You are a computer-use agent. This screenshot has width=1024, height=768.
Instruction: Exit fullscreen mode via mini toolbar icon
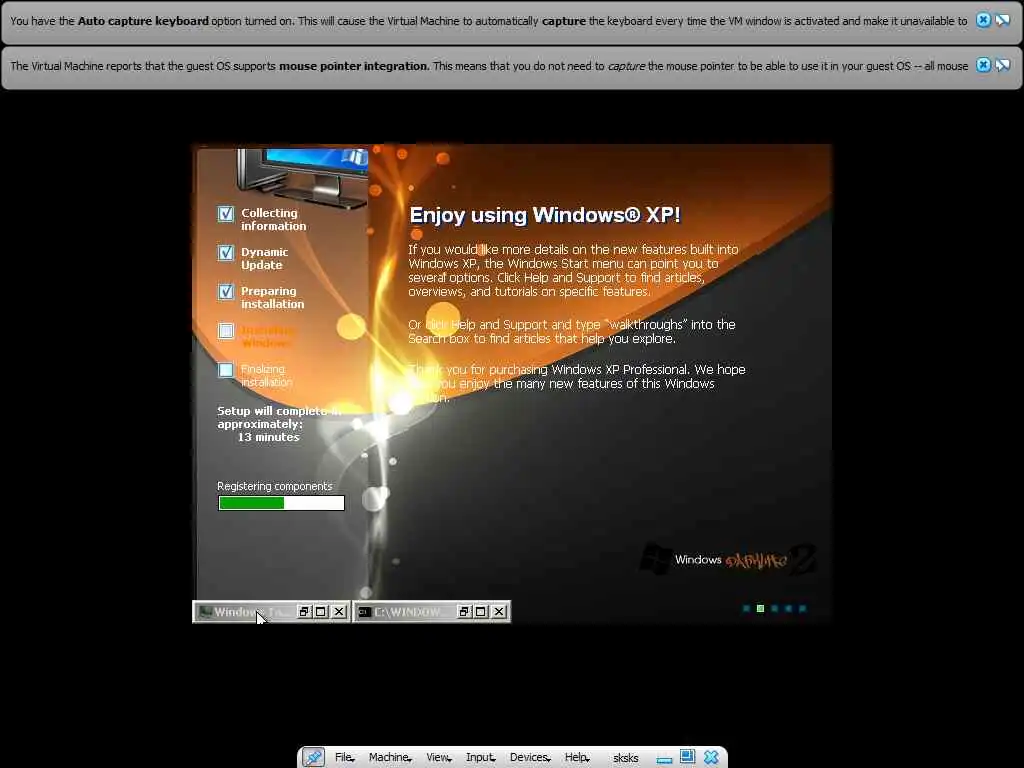click(x=687, y=757)
